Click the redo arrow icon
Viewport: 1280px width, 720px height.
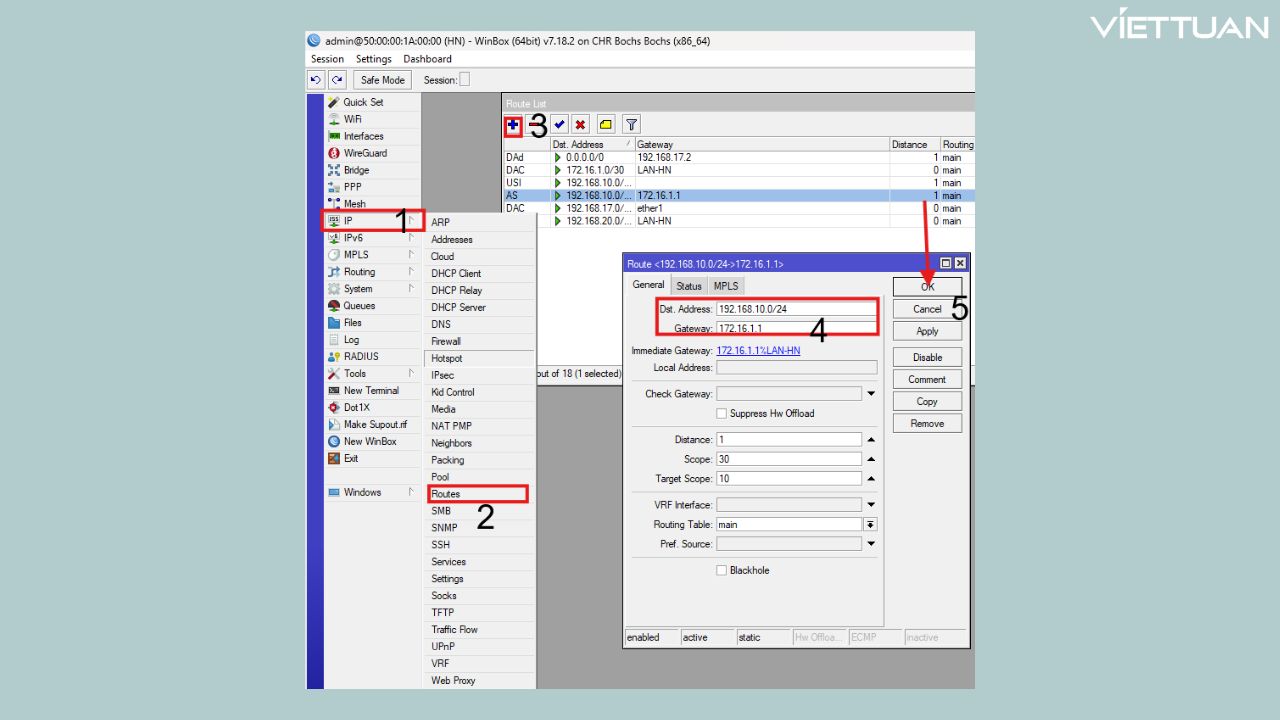(x=337, y=80)
